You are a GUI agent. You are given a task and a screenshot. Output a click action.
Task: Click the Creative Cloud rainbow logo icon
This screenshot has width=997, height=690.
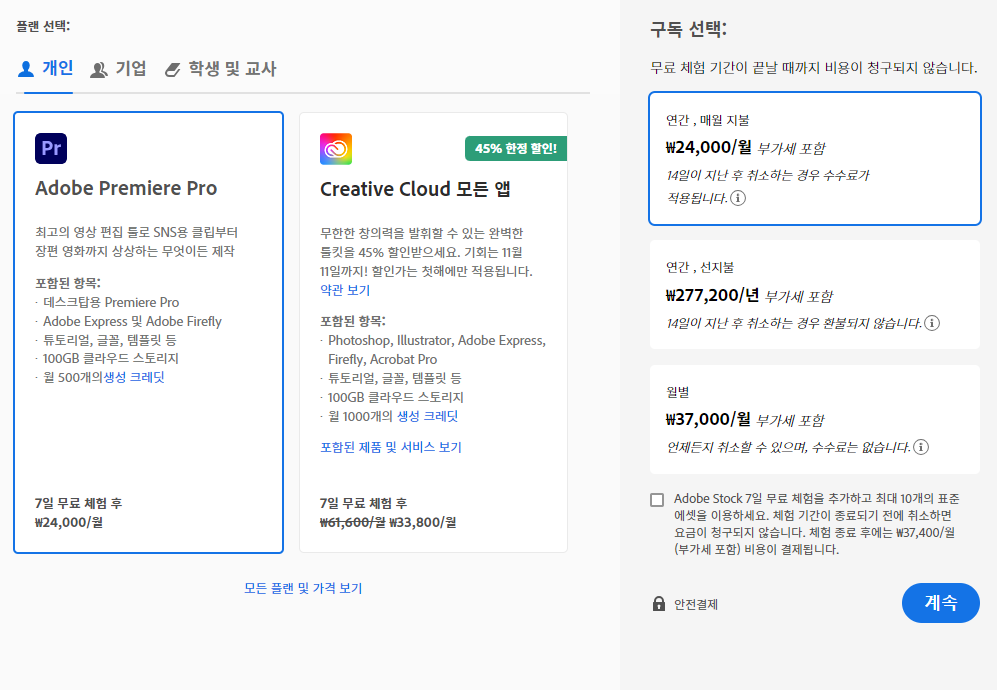coord(336,149)
